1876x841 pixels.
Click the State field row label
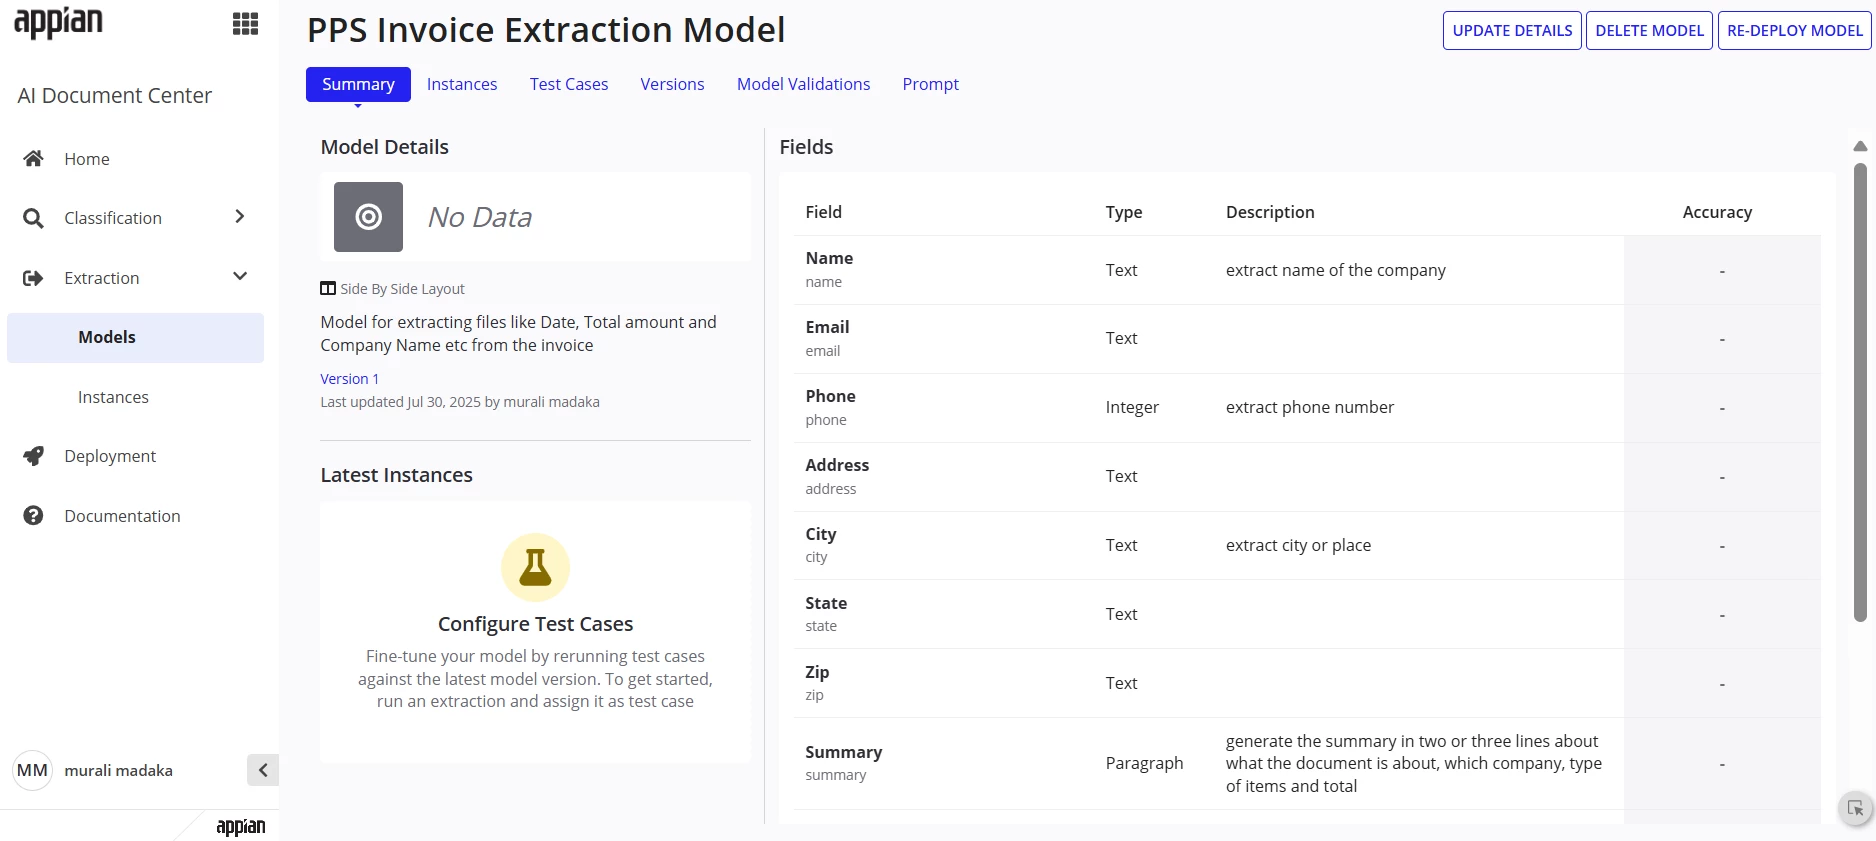(826, 603)
